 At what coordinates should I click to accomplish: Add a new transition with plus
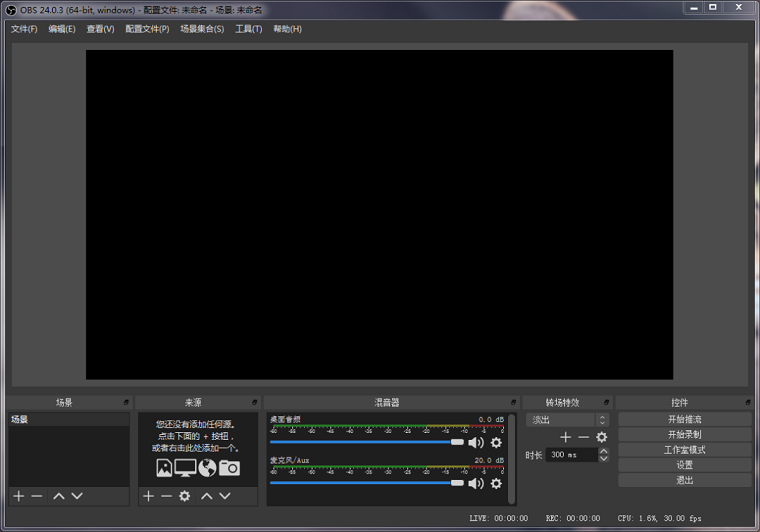(x=565, y=437)
